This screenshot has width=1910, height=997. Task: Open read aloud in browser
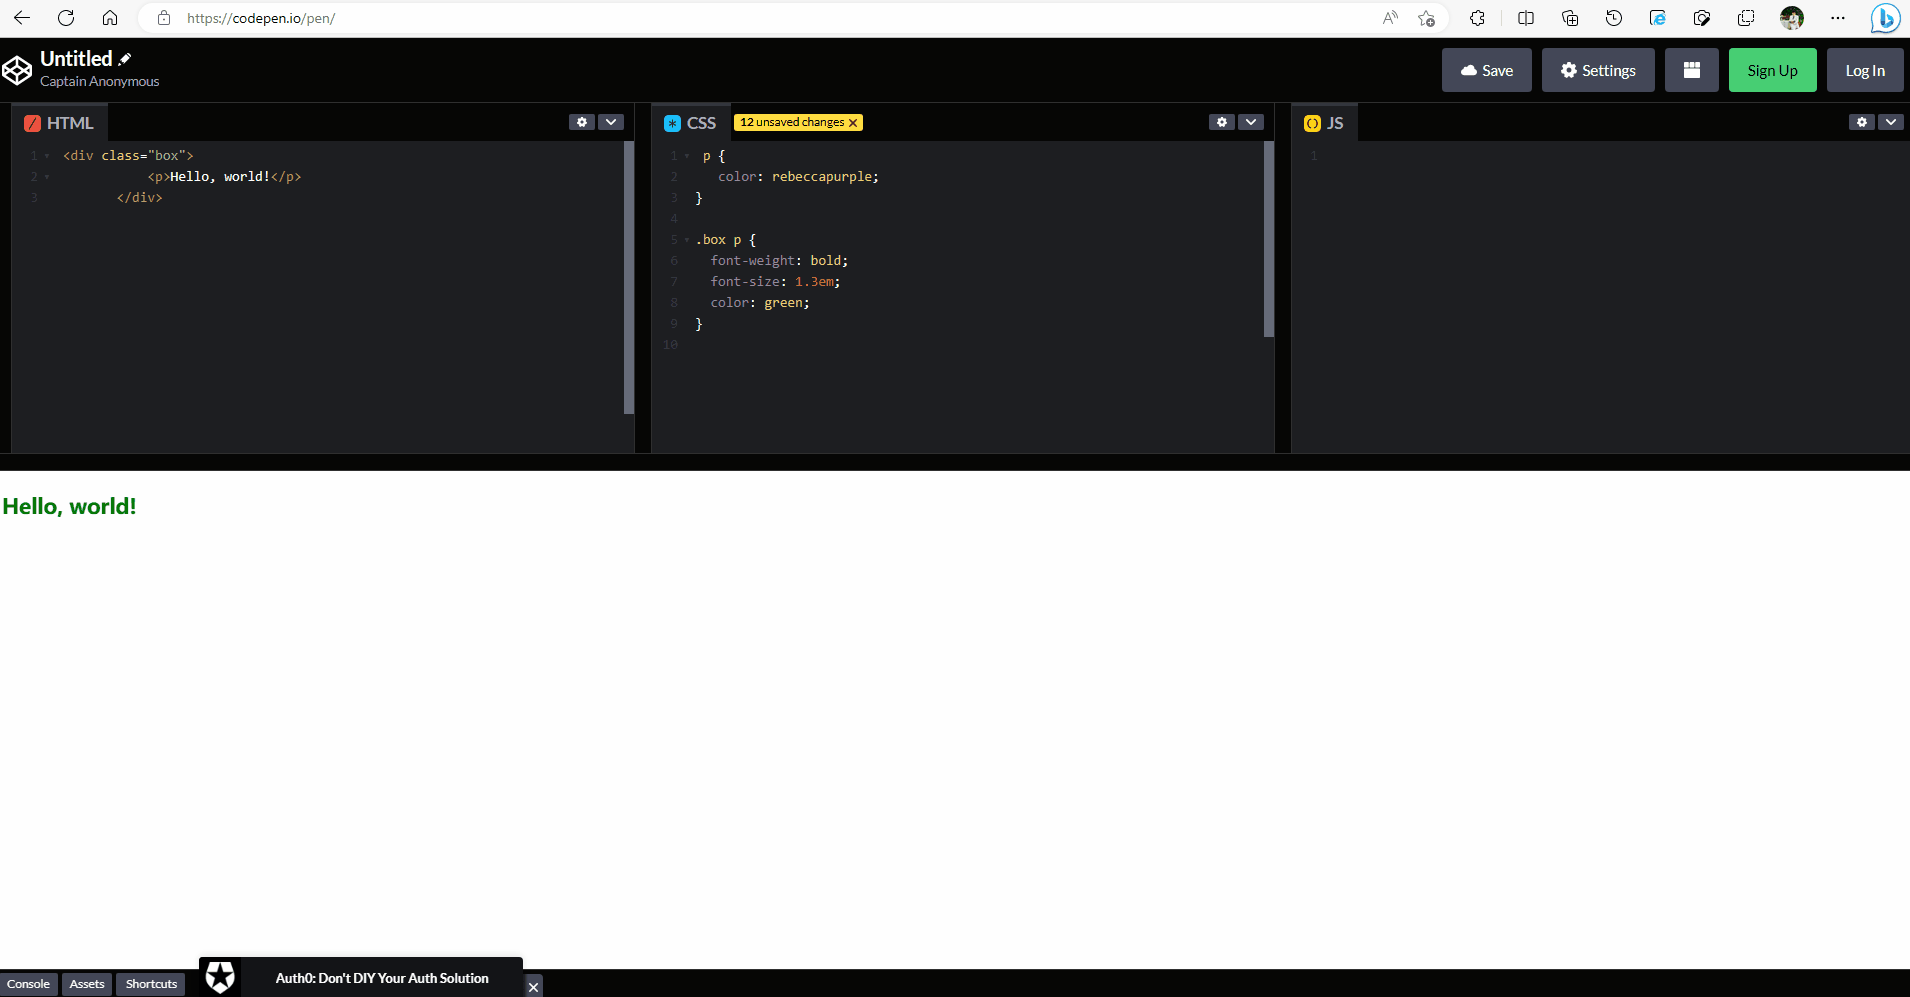pyautogui.click(x=1390, y=18)
